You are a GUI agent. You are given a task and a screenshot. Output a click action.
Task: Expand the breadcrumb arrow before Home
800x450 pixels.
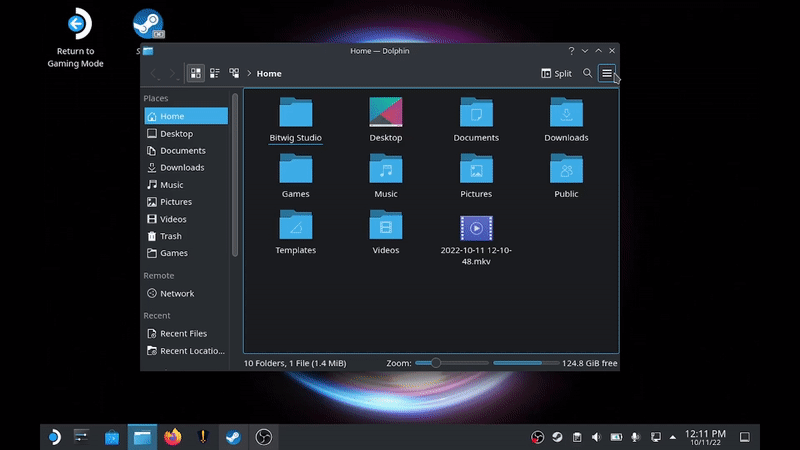[249, 74]
